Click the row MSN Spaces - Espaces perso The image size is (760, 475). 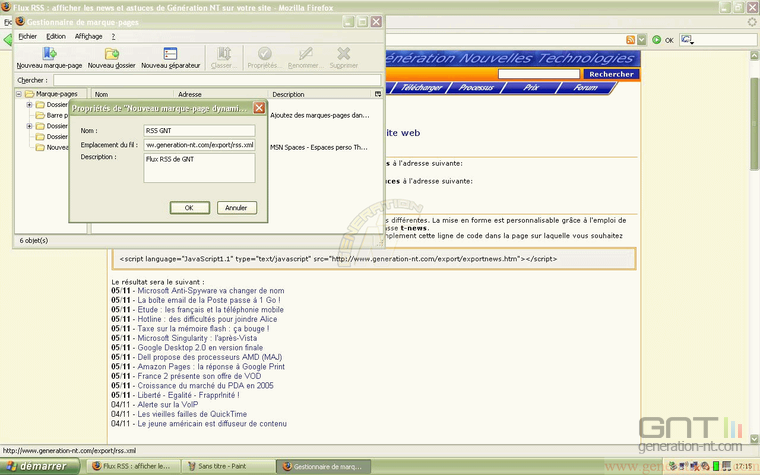(x=318, y=147)
